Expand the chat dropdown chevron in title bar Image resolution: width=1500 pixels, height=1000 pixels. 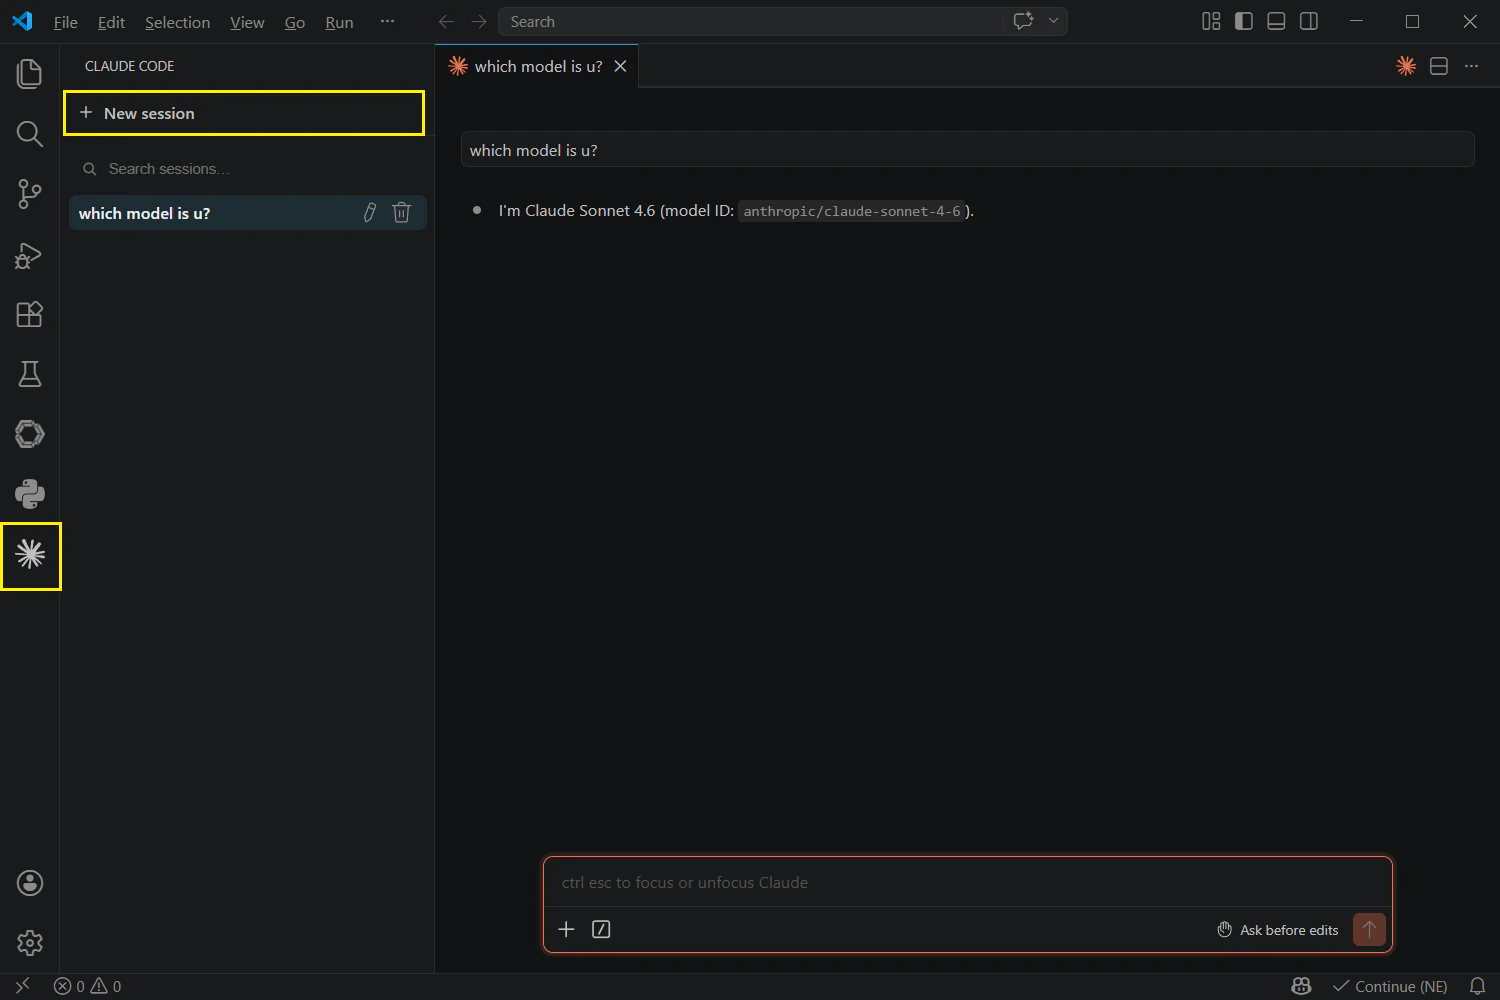pos(1053,21)
